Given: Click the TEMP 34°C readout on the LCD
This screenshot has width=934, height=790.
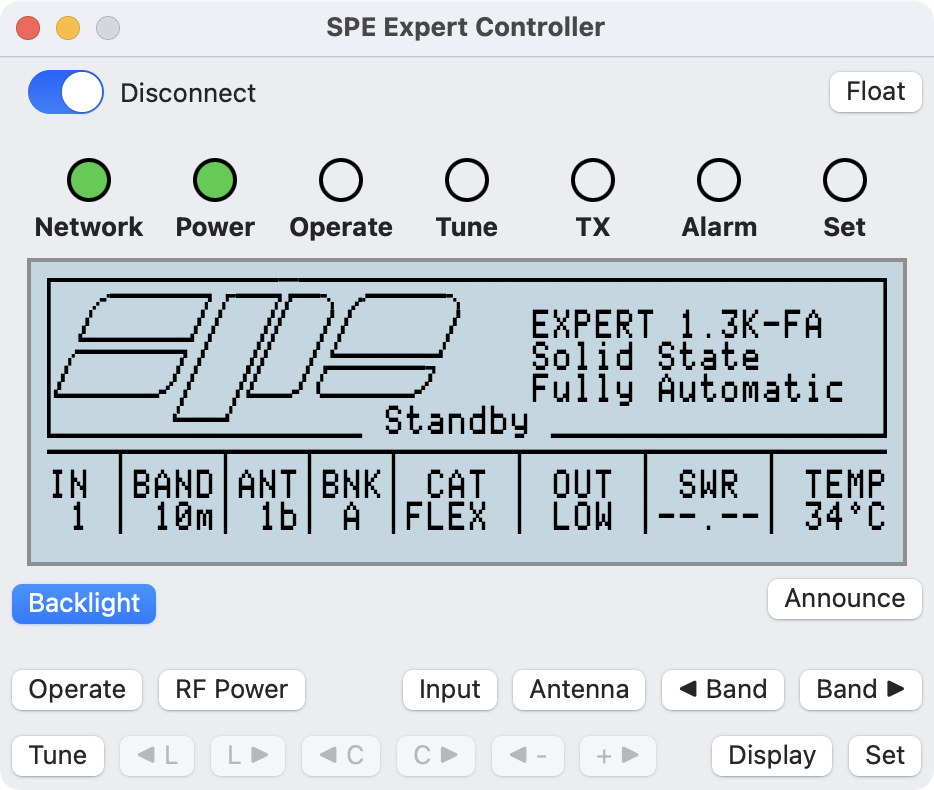Looking at the screenshot, I should click(845, 499).
